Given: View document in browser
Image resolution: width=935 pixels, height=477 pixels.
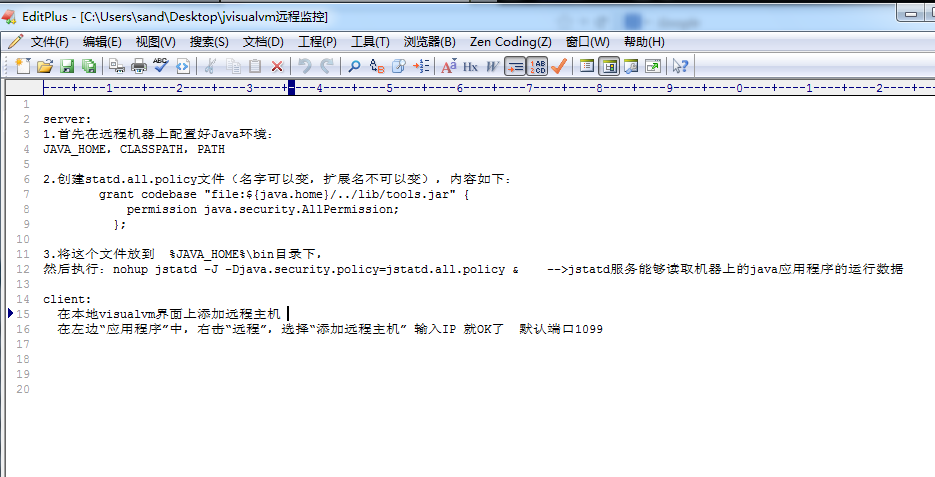Looking at the screenshot, I should 183,66.
